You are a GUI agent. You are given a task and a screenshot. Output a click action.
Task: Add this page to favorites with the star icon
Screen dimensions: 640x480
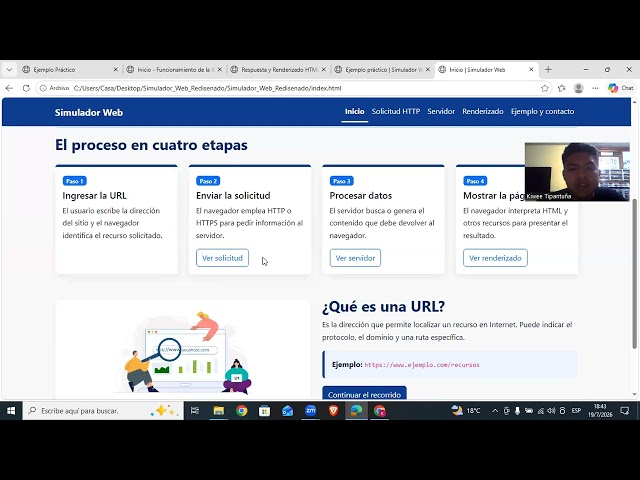[x=544, y=88]
